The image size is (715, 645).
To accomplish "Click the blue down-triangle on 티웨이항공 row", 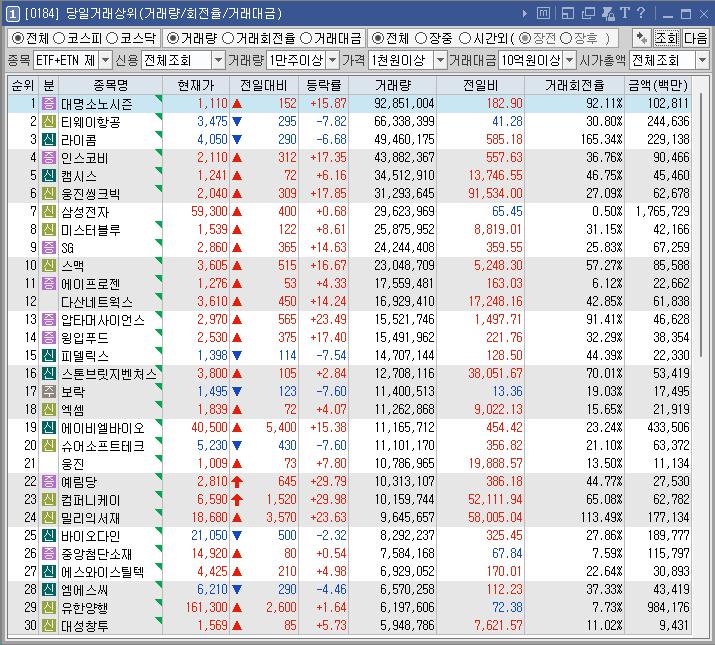I will point(237,122).
